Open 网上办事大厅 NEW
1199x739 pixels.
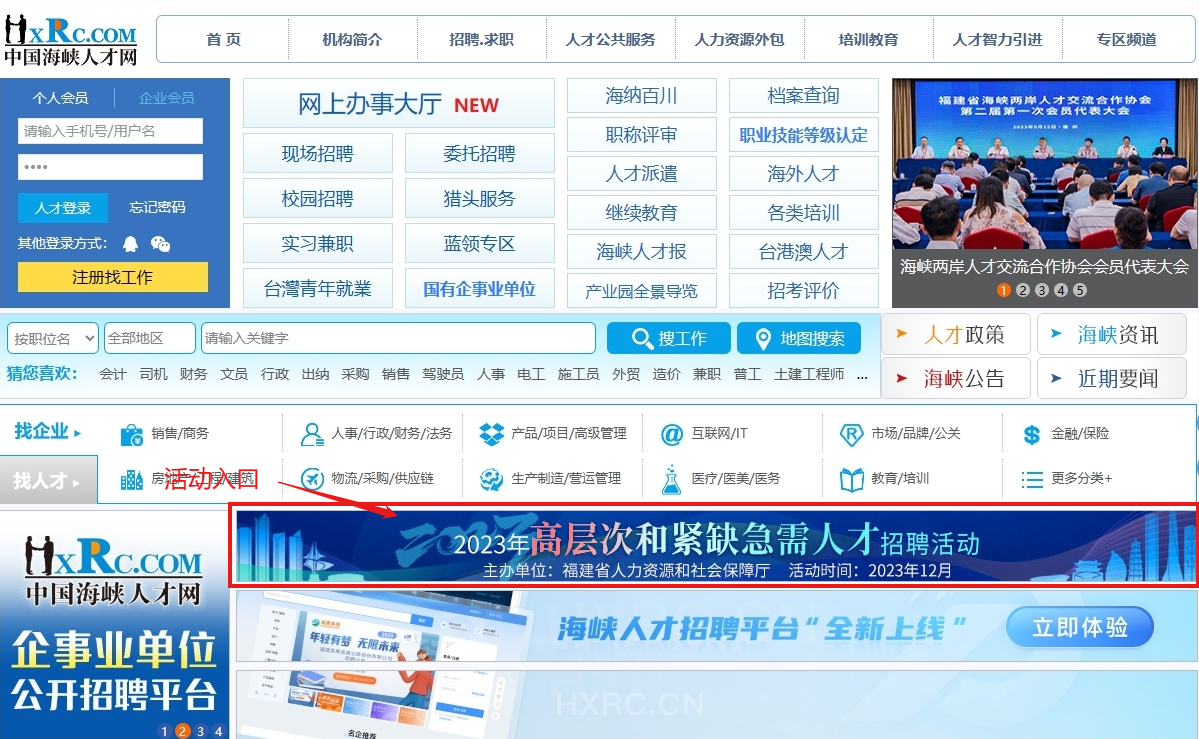click(x=398, y=103)
